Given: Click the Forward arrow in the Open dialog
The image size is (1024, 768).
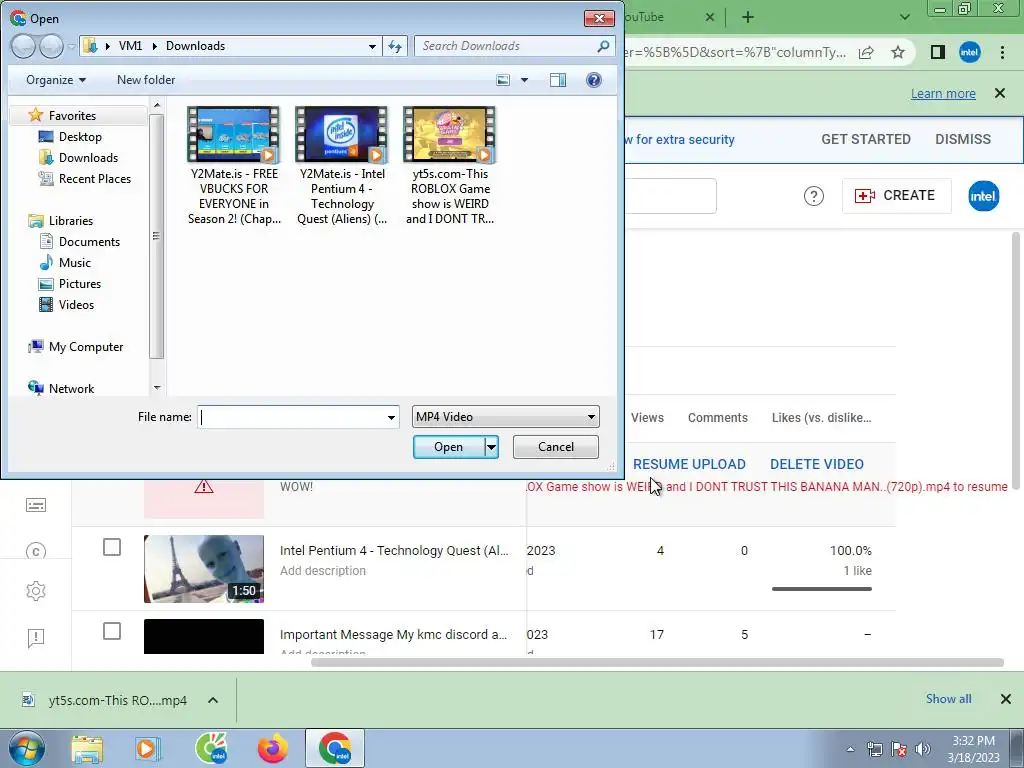Looking at the screenshot, I should pos(52,46).
